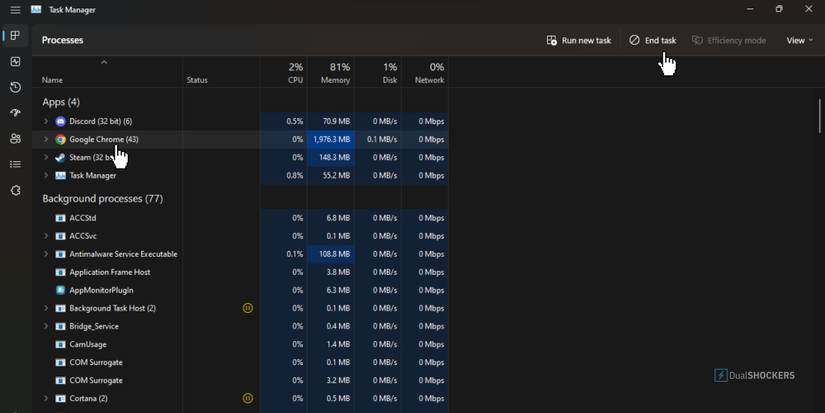Select the ACCStd process name
Screen dimensions: 825x413
point(83,218)
